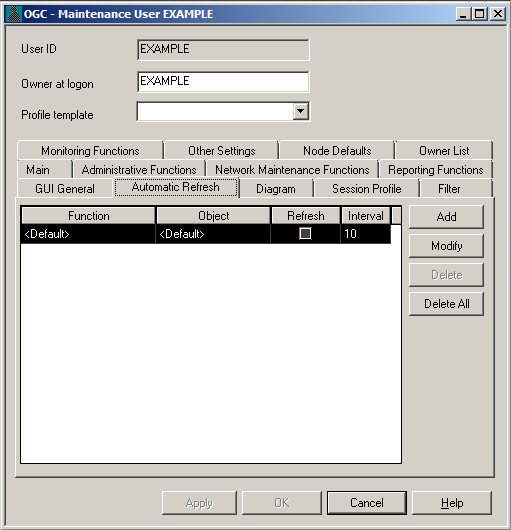Open Help for this dialog
This screenshot has height=530, width=511.
pyautogui.click(x=452, y=503)
